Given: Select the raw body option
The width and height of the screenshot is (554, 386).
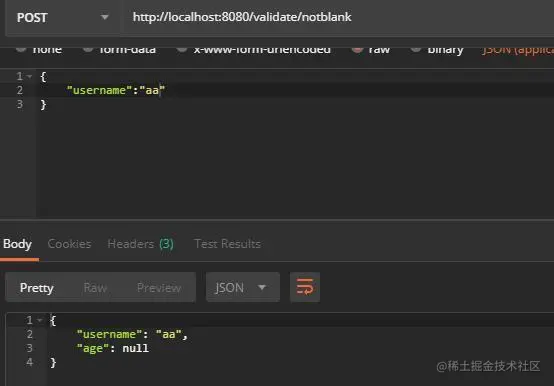Looking at the screenshot, I should (371, 49).
